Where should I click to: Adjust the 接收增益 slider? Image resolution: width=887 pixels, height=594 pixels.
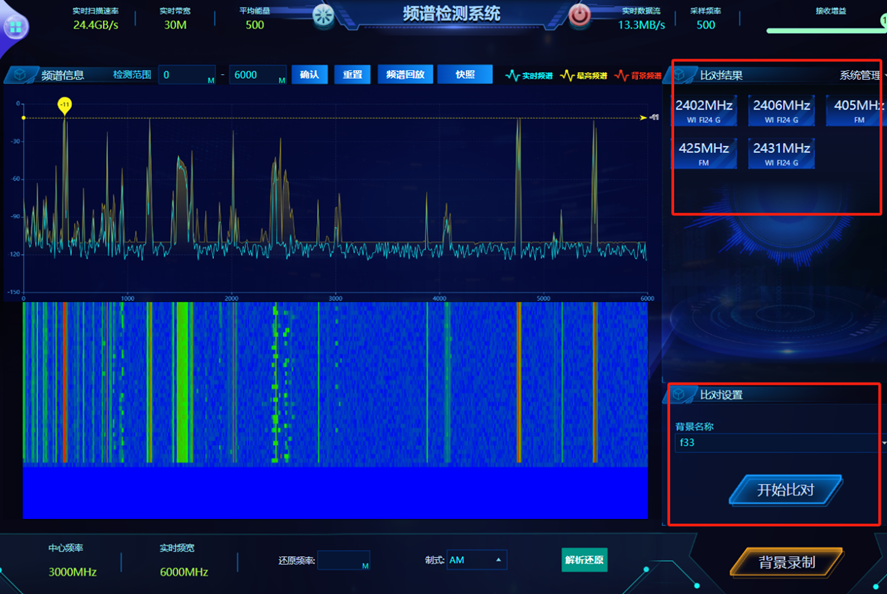[x=826, y=31]
